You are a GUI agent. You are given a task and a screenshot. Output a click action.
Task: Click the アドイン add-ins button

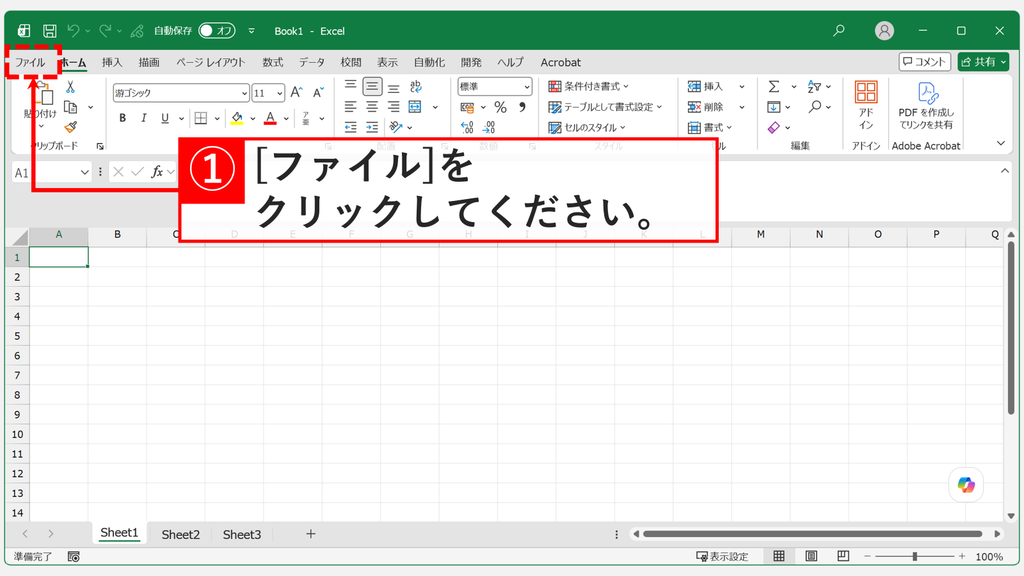pyautogui.click(x=866, y=104)
